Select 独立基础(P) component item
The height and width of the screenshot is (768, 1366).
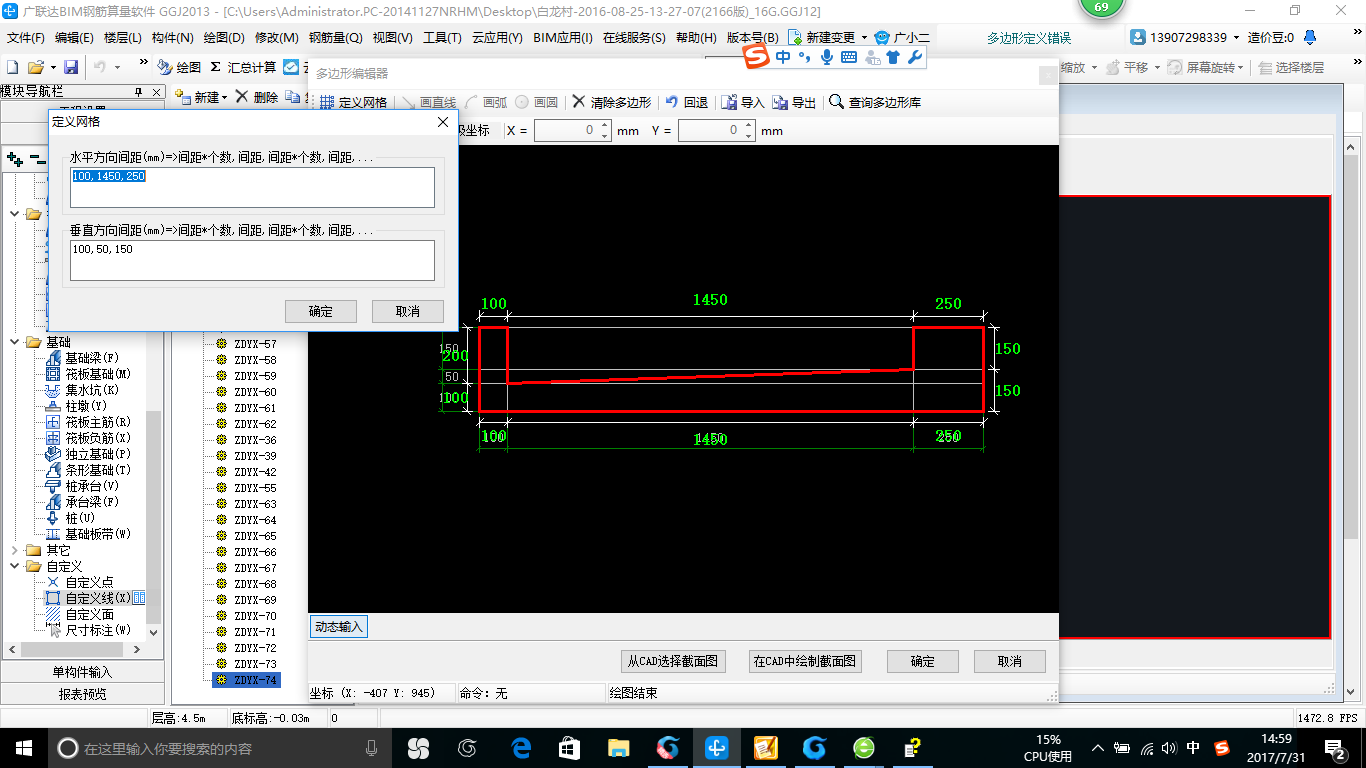[88, 454]
